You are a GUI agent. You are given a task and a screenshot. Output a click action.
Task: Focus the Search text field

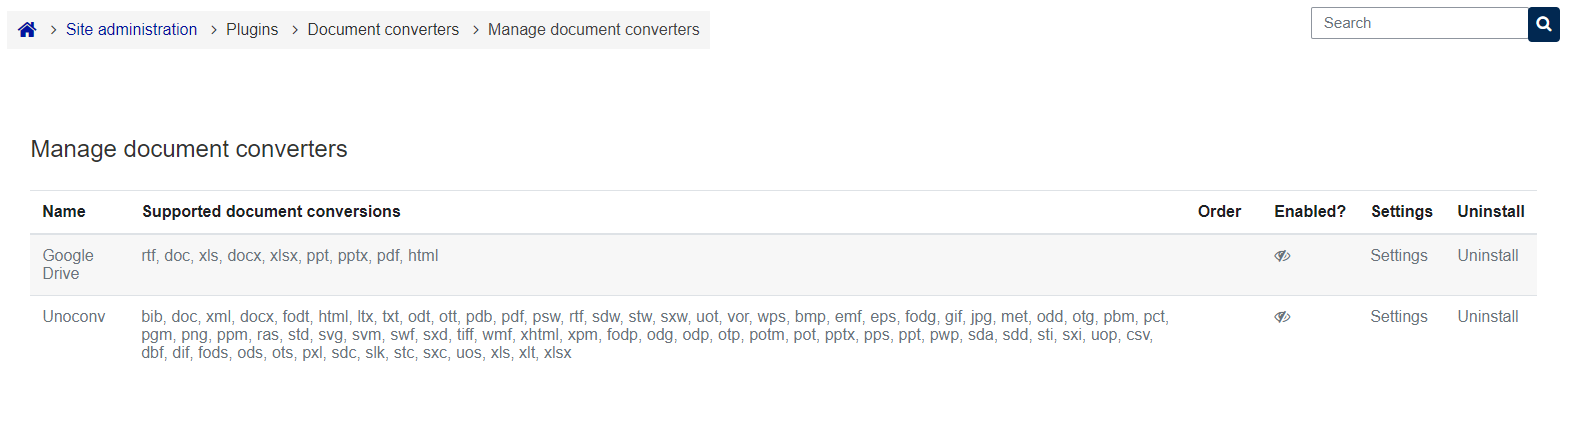[x=1420, y=23]
